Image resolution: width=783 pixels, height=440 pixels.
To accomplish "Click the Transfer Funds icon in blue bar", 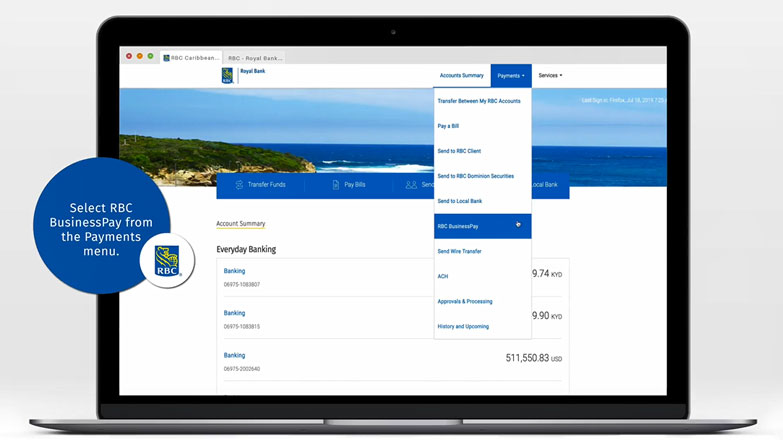I will (239, 185).
